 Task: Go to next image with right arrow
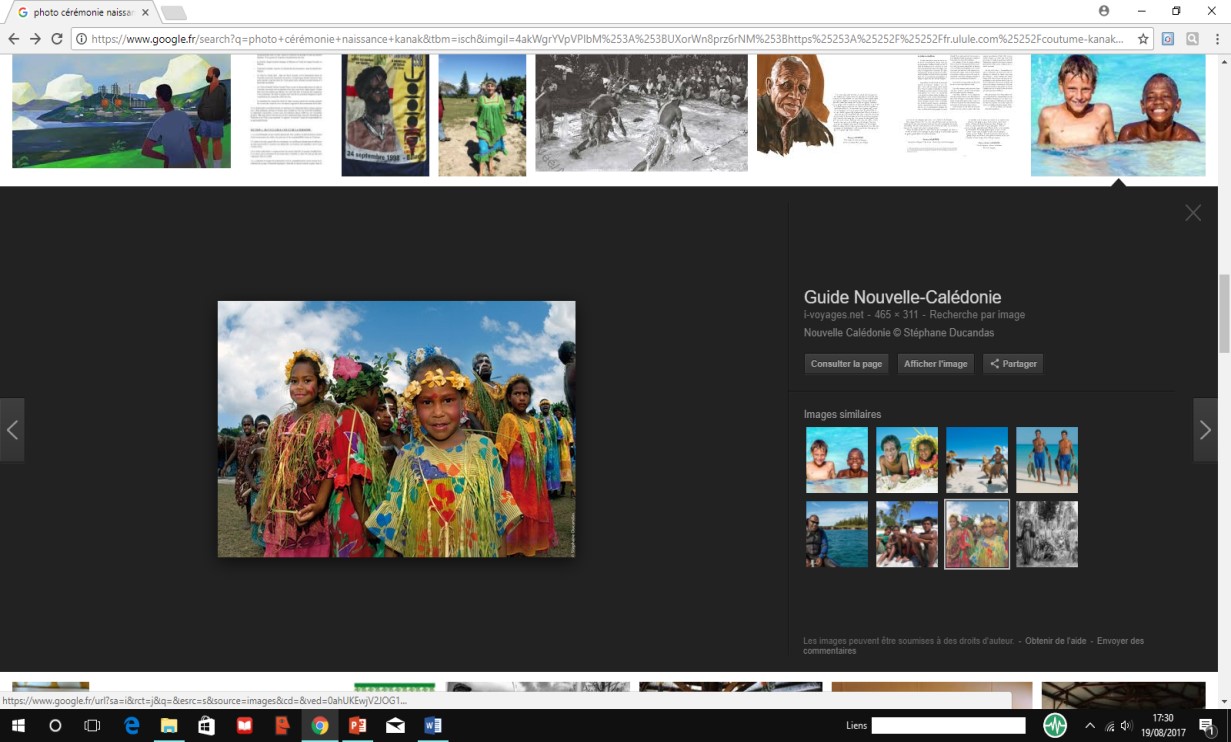tap(1205, 430)
